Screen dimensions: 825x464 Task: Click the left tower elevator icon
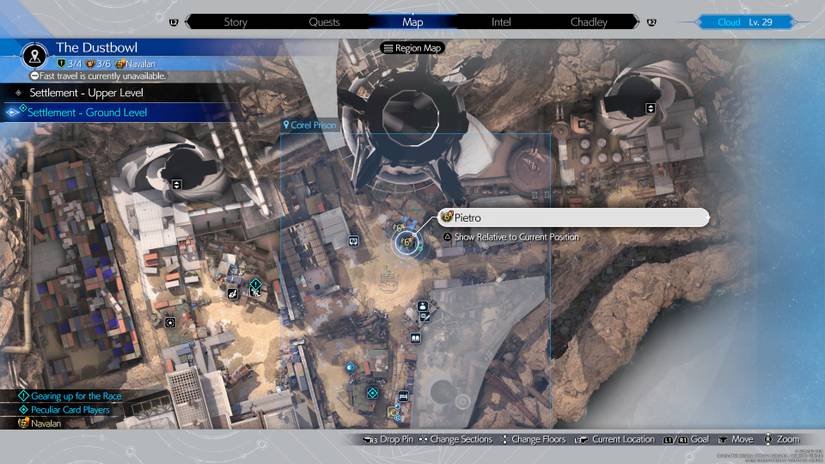point(176,184)
